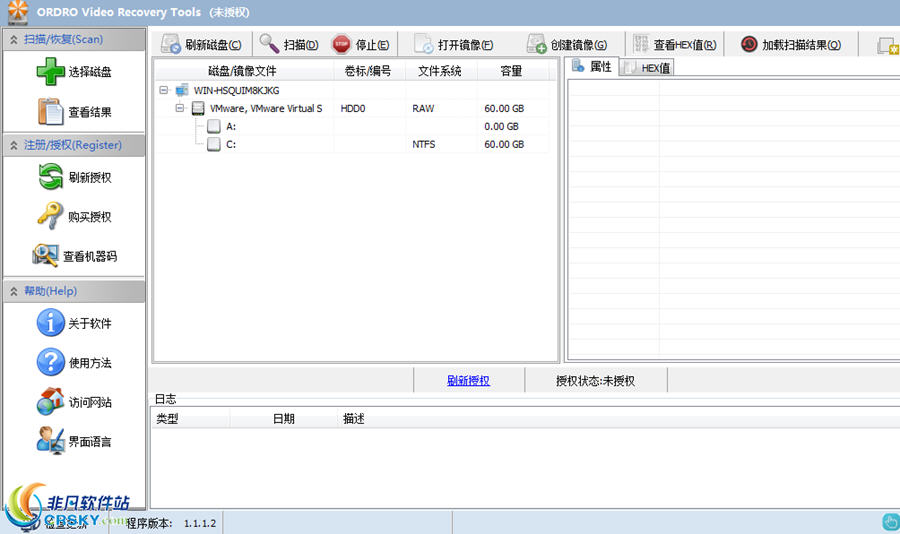This screenshot has height=534, width=900.
Task: Collapse the 注册/授权(Register) sidebar section
Action: (x=14, y=145)
